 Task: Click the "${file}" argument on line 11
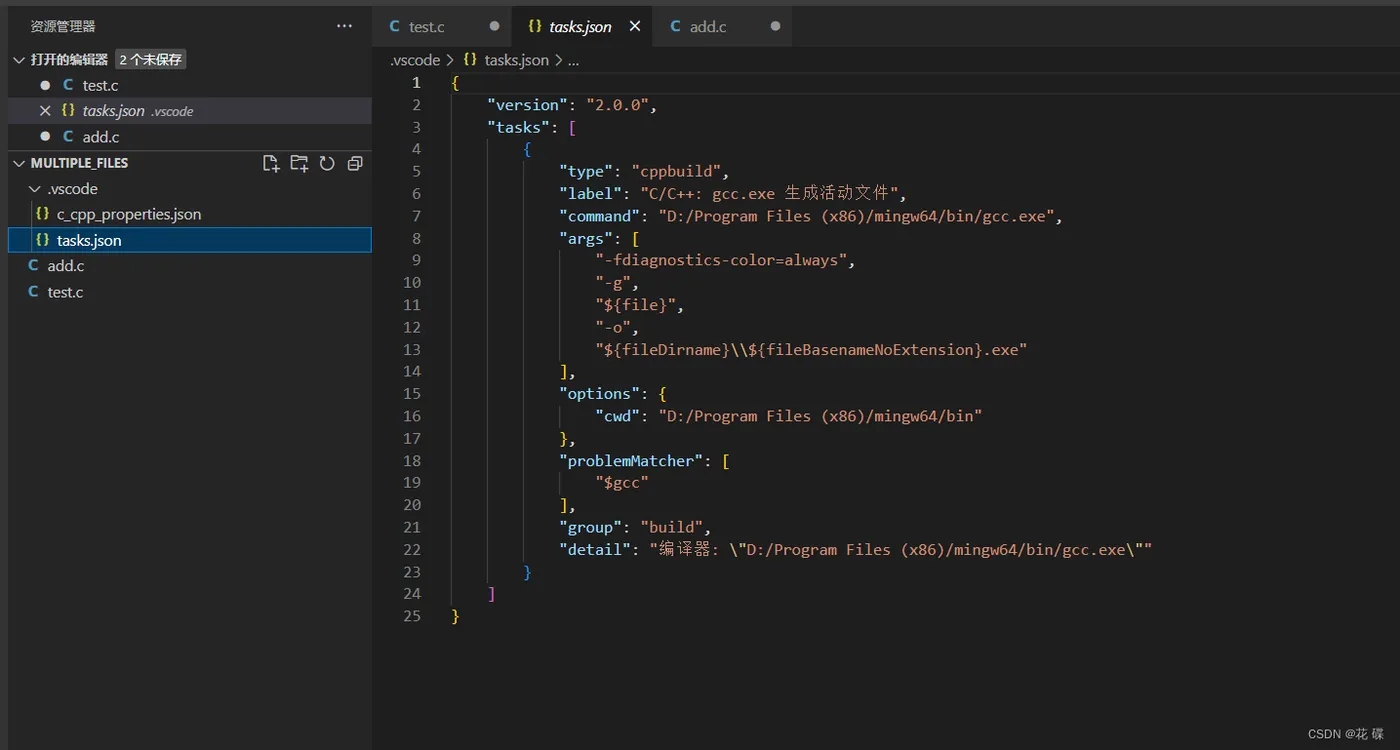(635, 305)
